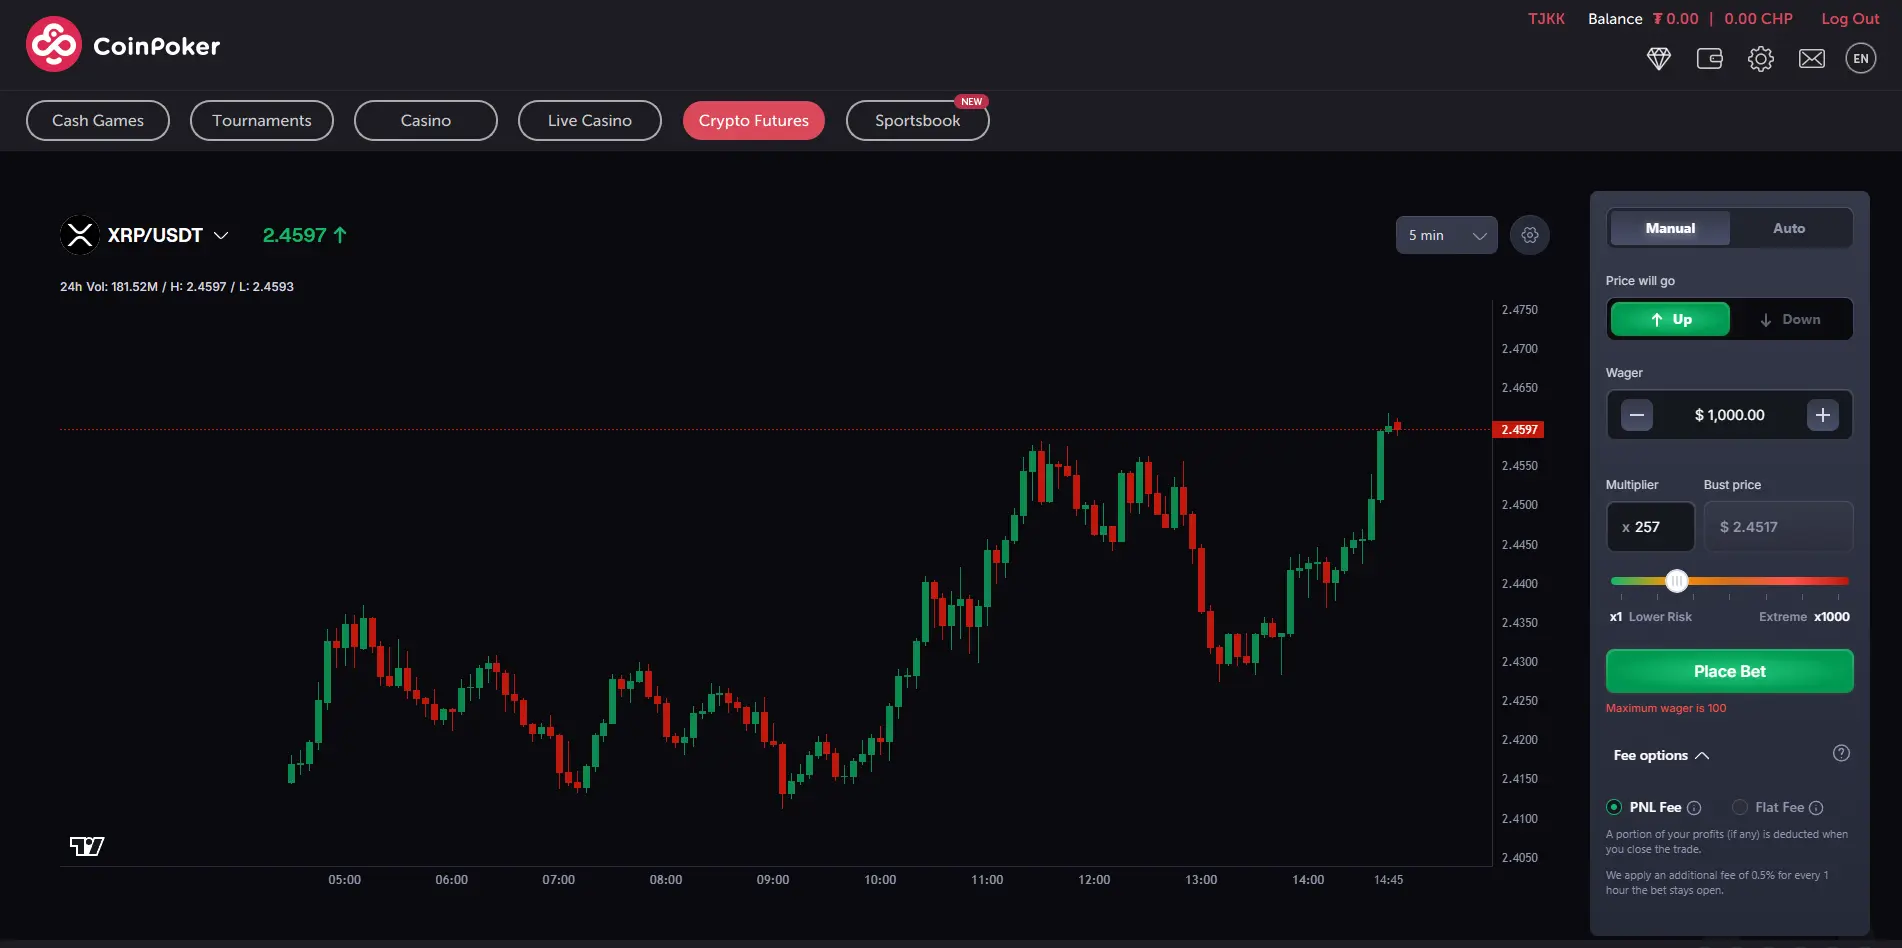Screen dimensions: 1902x948
Task: Click the diamond rewards icon
Action: tap(1659, 58)
